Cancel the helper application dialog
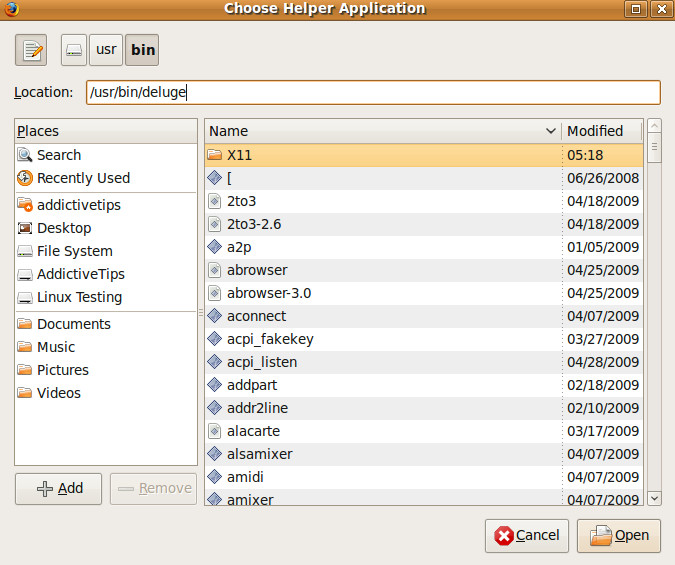 coord(527,536)
